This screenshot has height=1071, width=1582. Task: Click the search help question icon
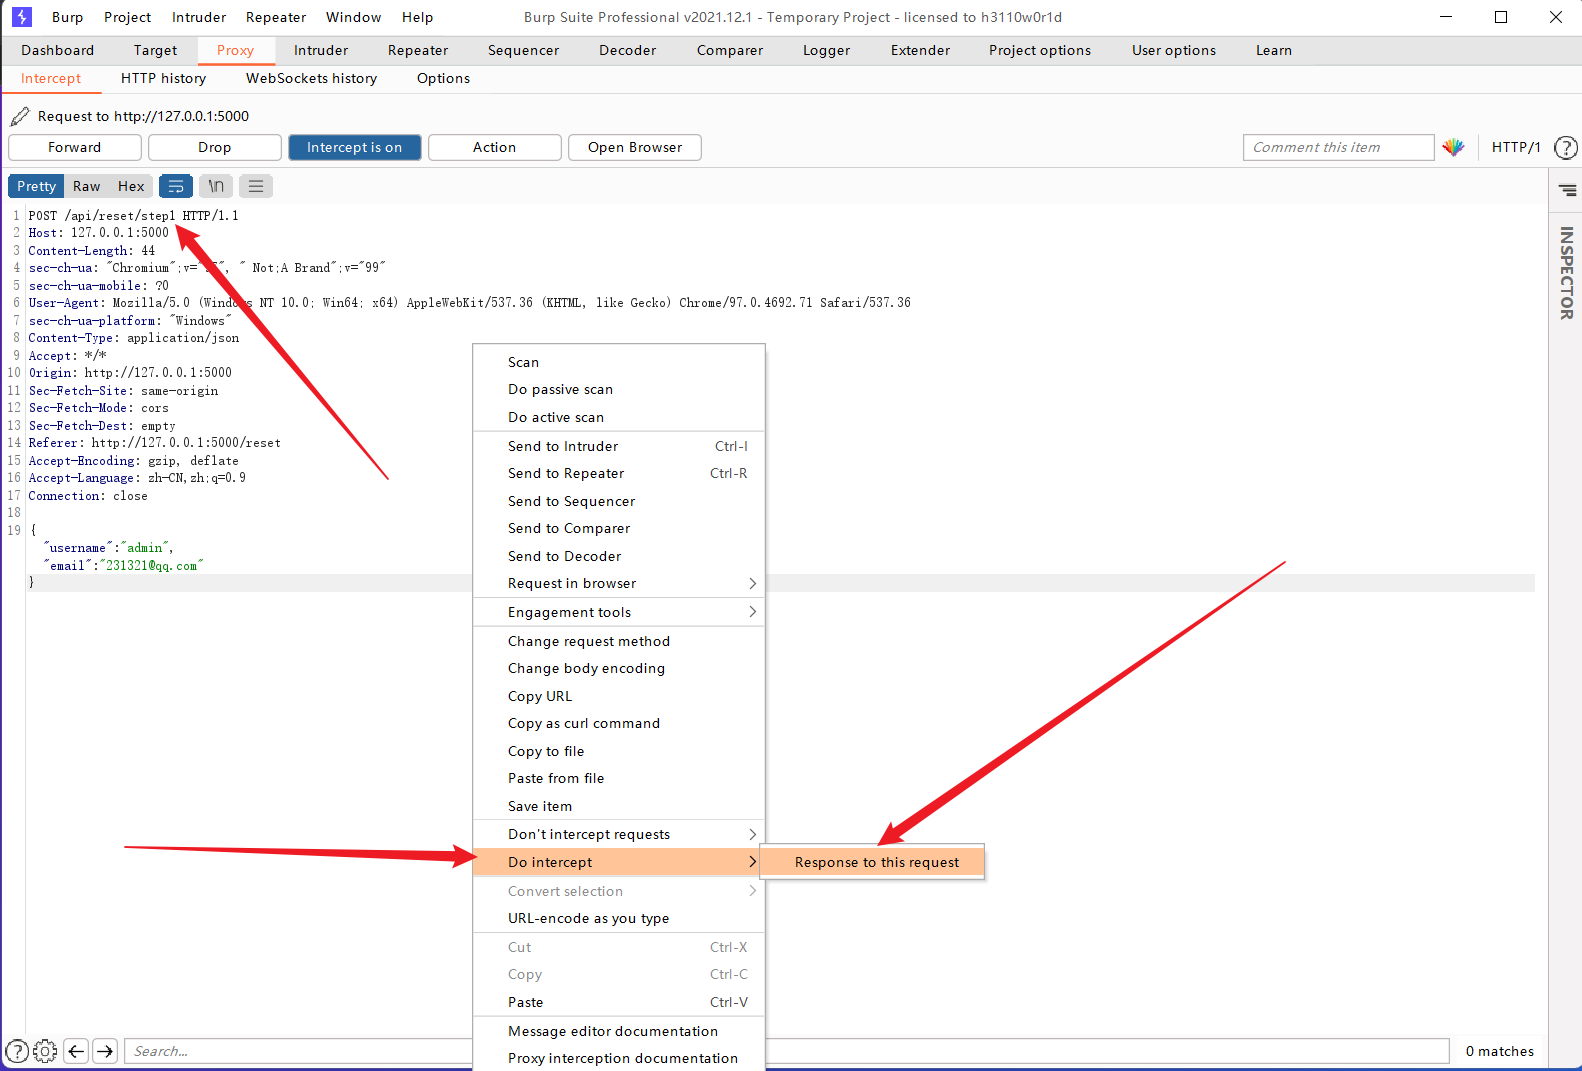(x=17, y=1051)
